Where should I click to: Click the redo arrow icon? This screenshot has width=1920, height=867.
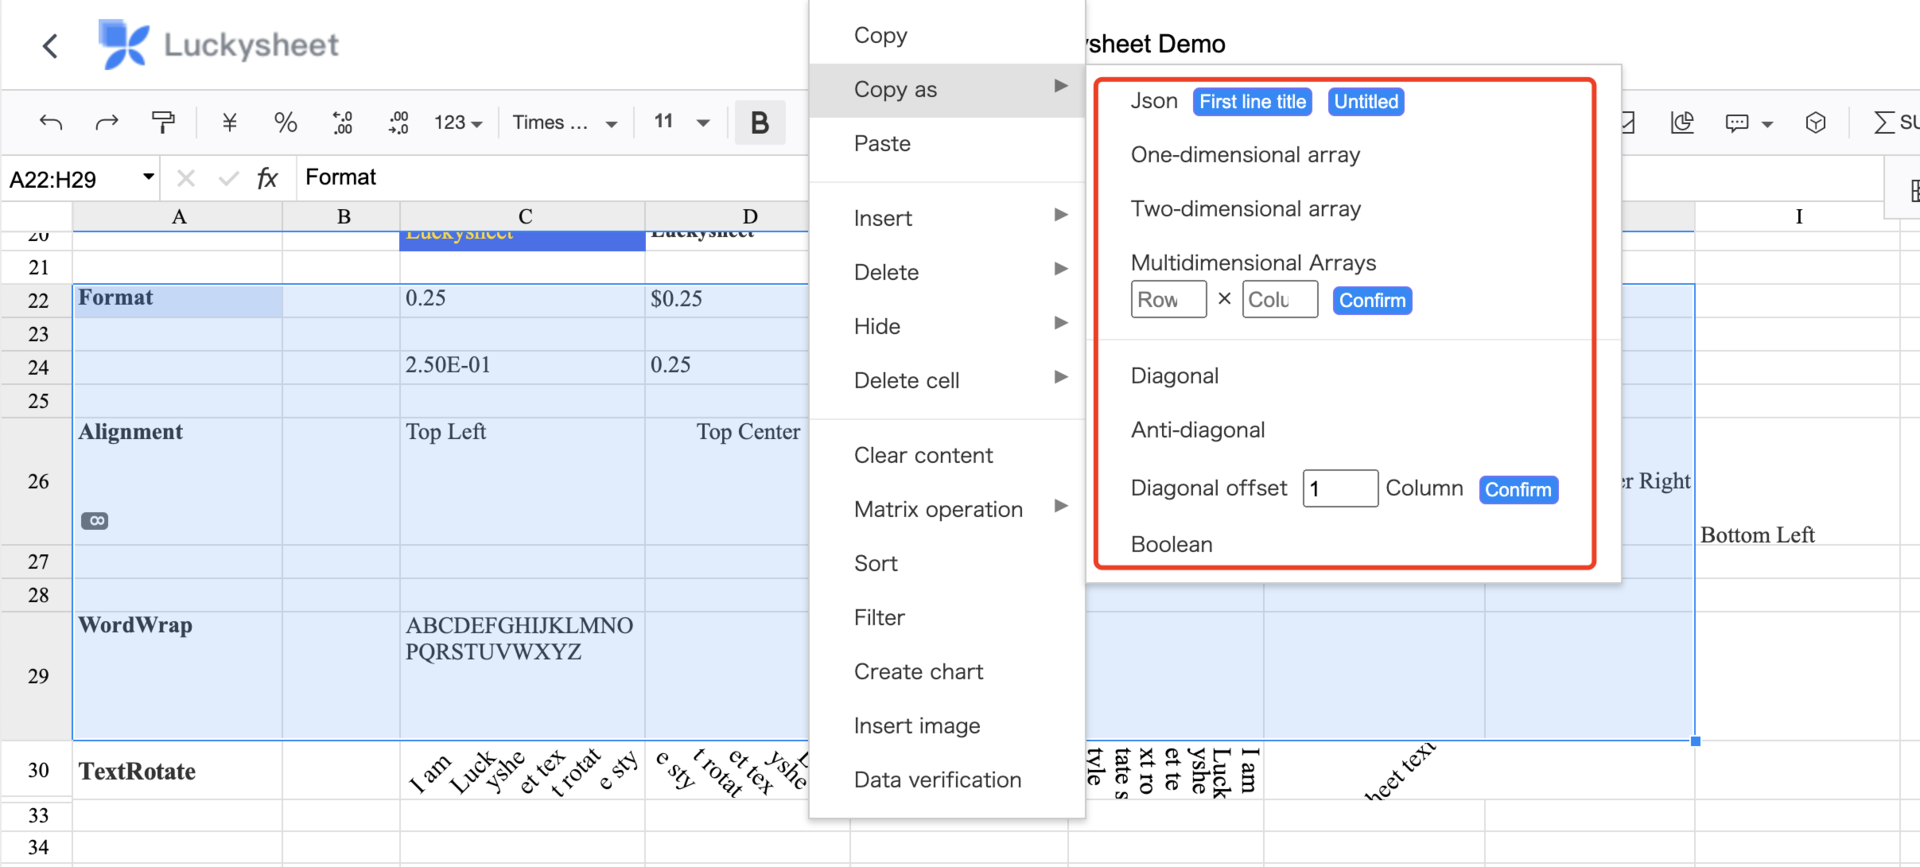[106, 123]
